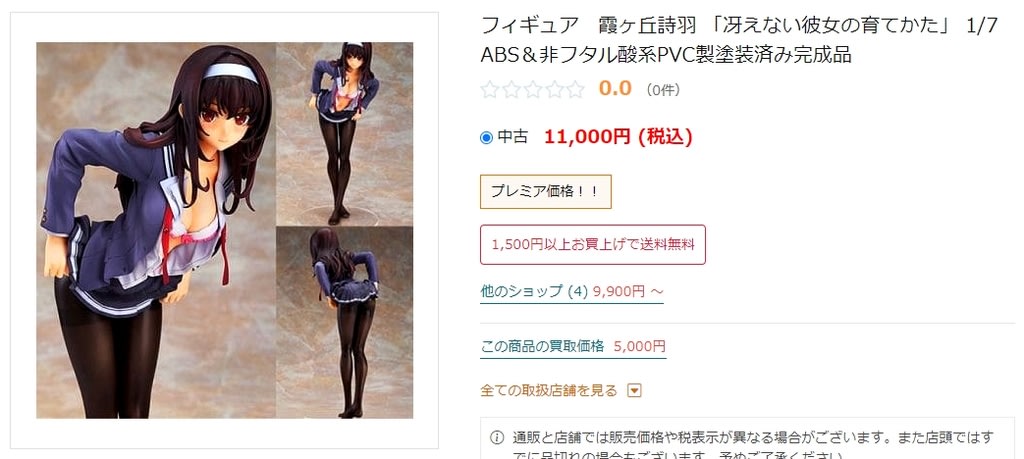1024x459 pixels.
Task: Click the full-body front figure photo
Action: coord(344,134)
